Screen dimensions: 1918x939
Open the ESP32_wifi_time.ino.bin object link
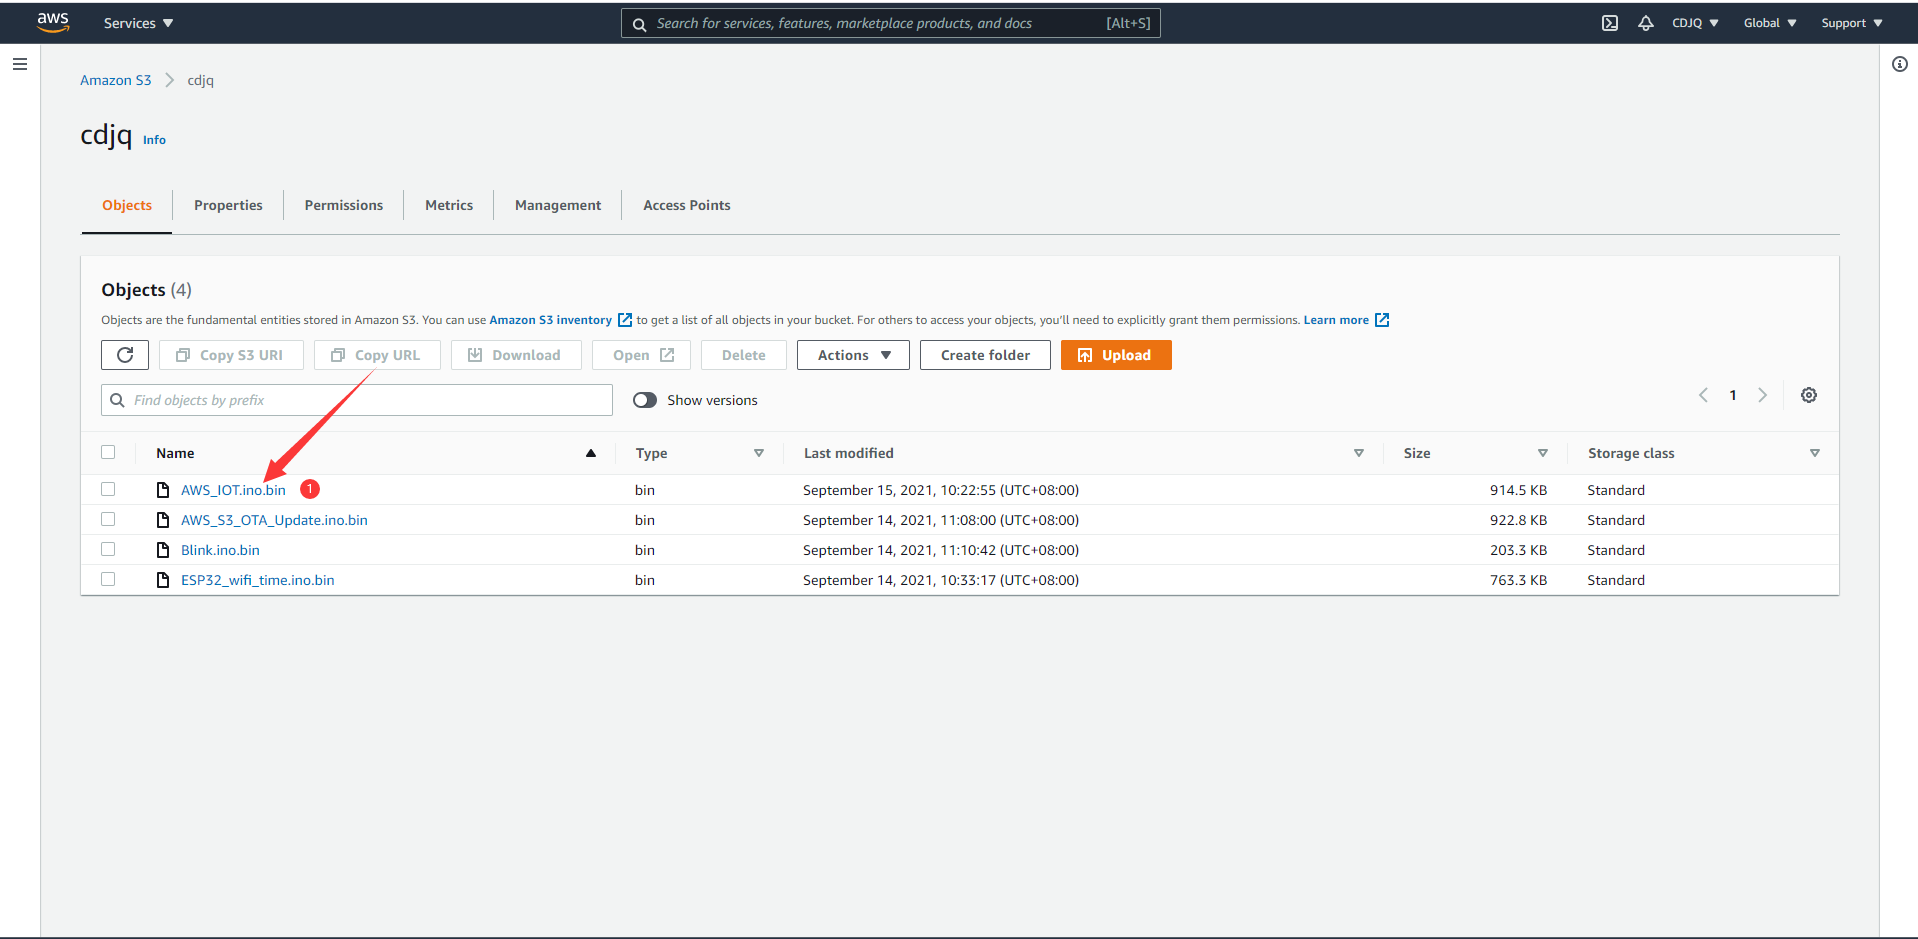click(x=257, y=580)
